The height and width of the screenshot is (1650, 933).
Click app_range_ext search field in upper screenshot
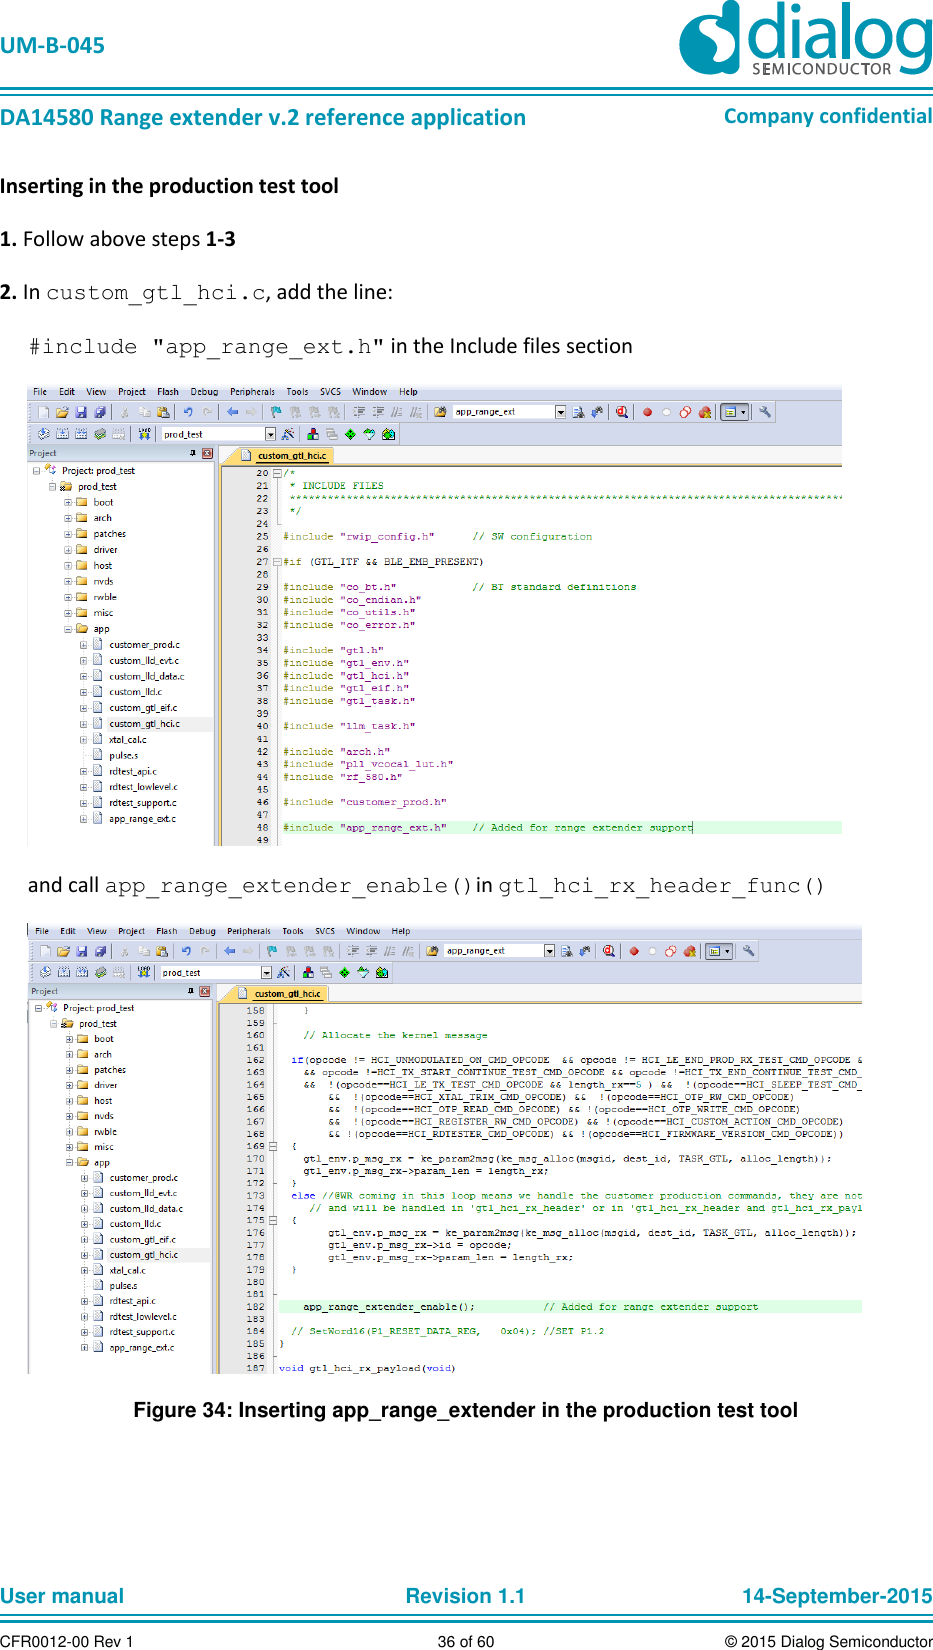coord(503,412)
